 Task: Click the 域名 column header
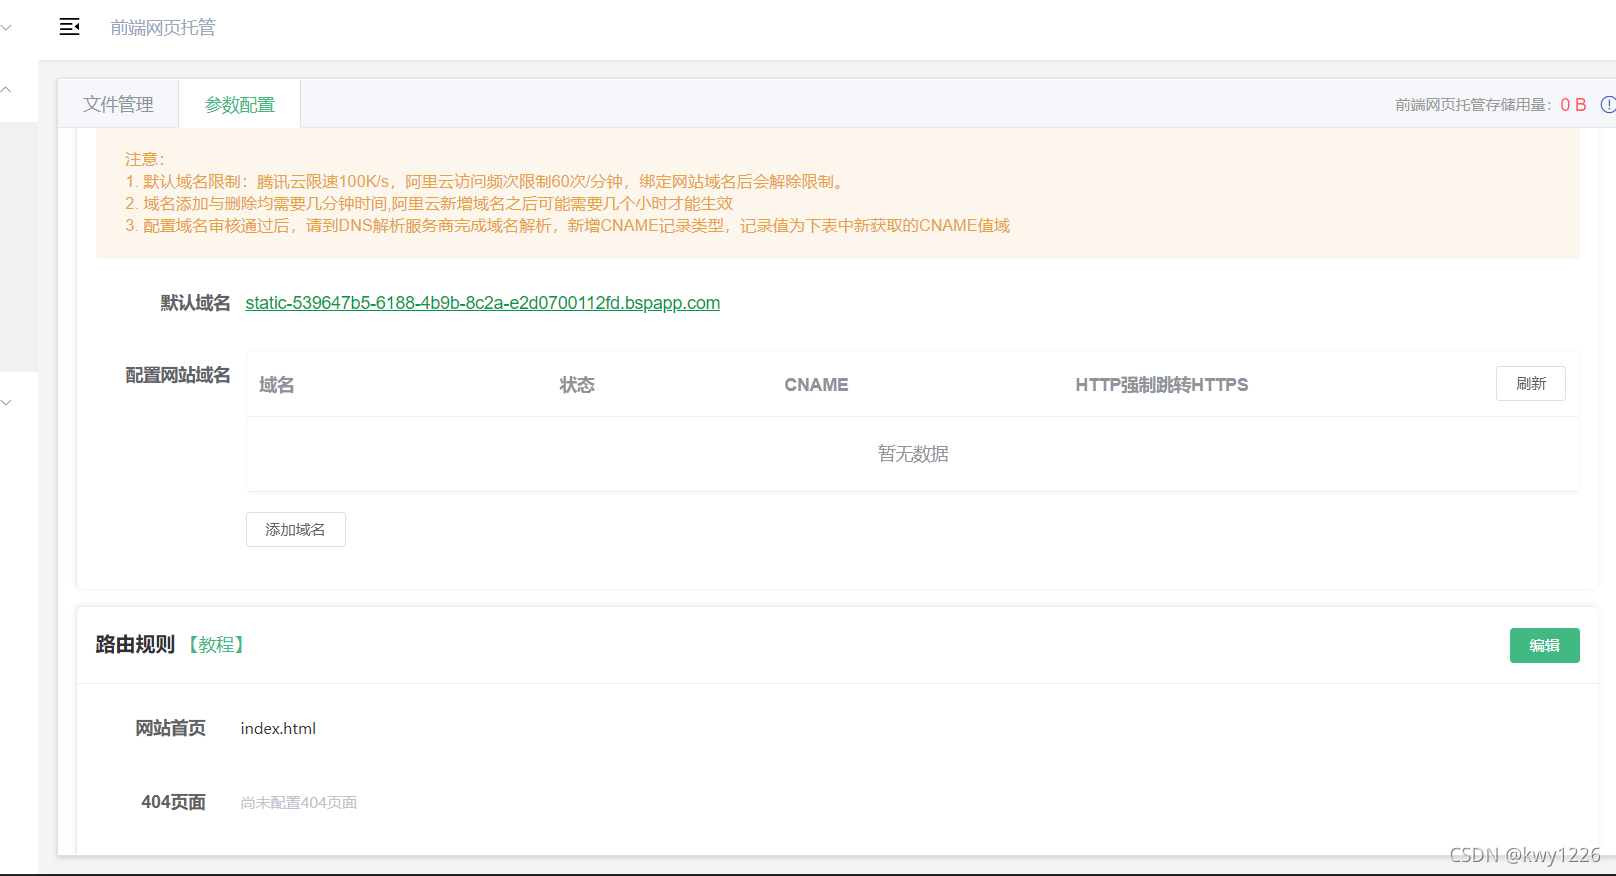pos(277,385)
